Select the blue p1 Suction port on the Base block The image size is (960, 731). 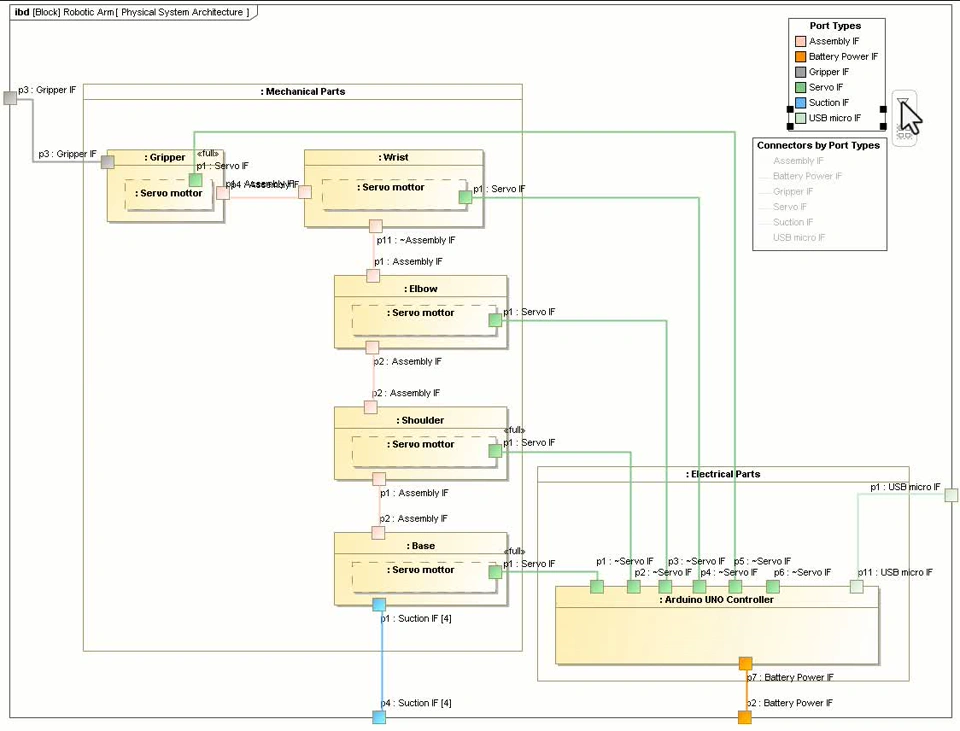(379, 605)
